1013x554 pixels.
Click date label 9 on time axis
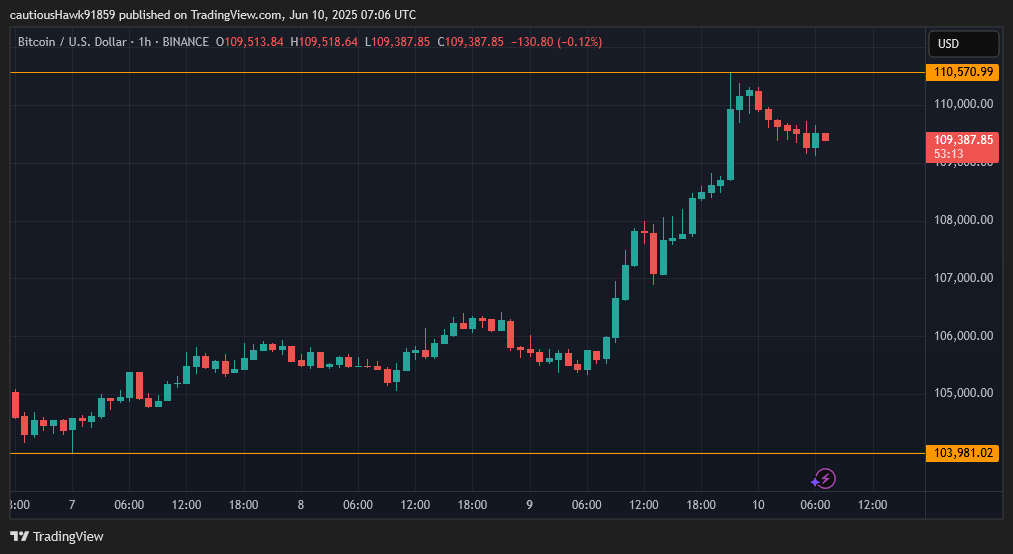pos(528,505)
